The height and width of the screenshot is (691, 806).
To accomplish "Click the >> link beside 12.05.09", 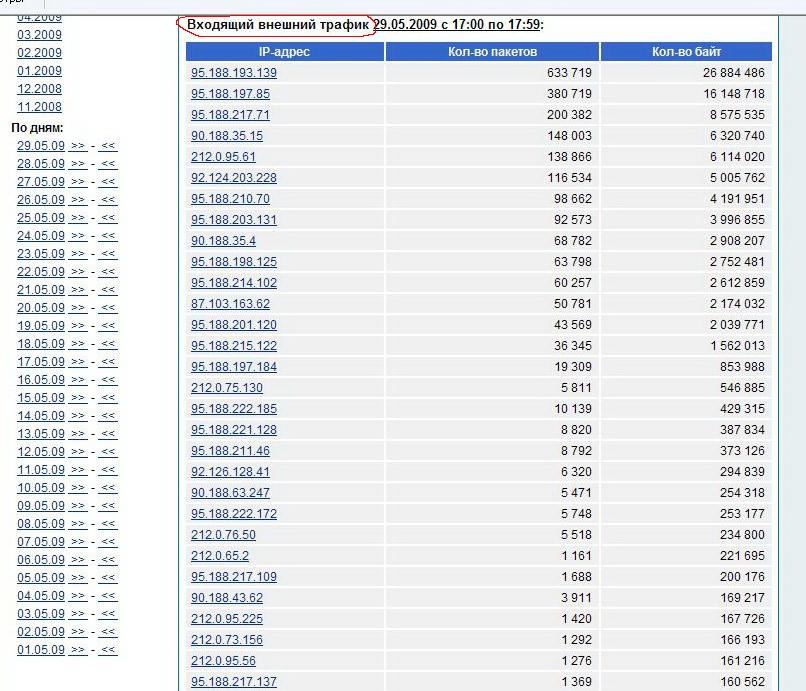I will [78, 452].
